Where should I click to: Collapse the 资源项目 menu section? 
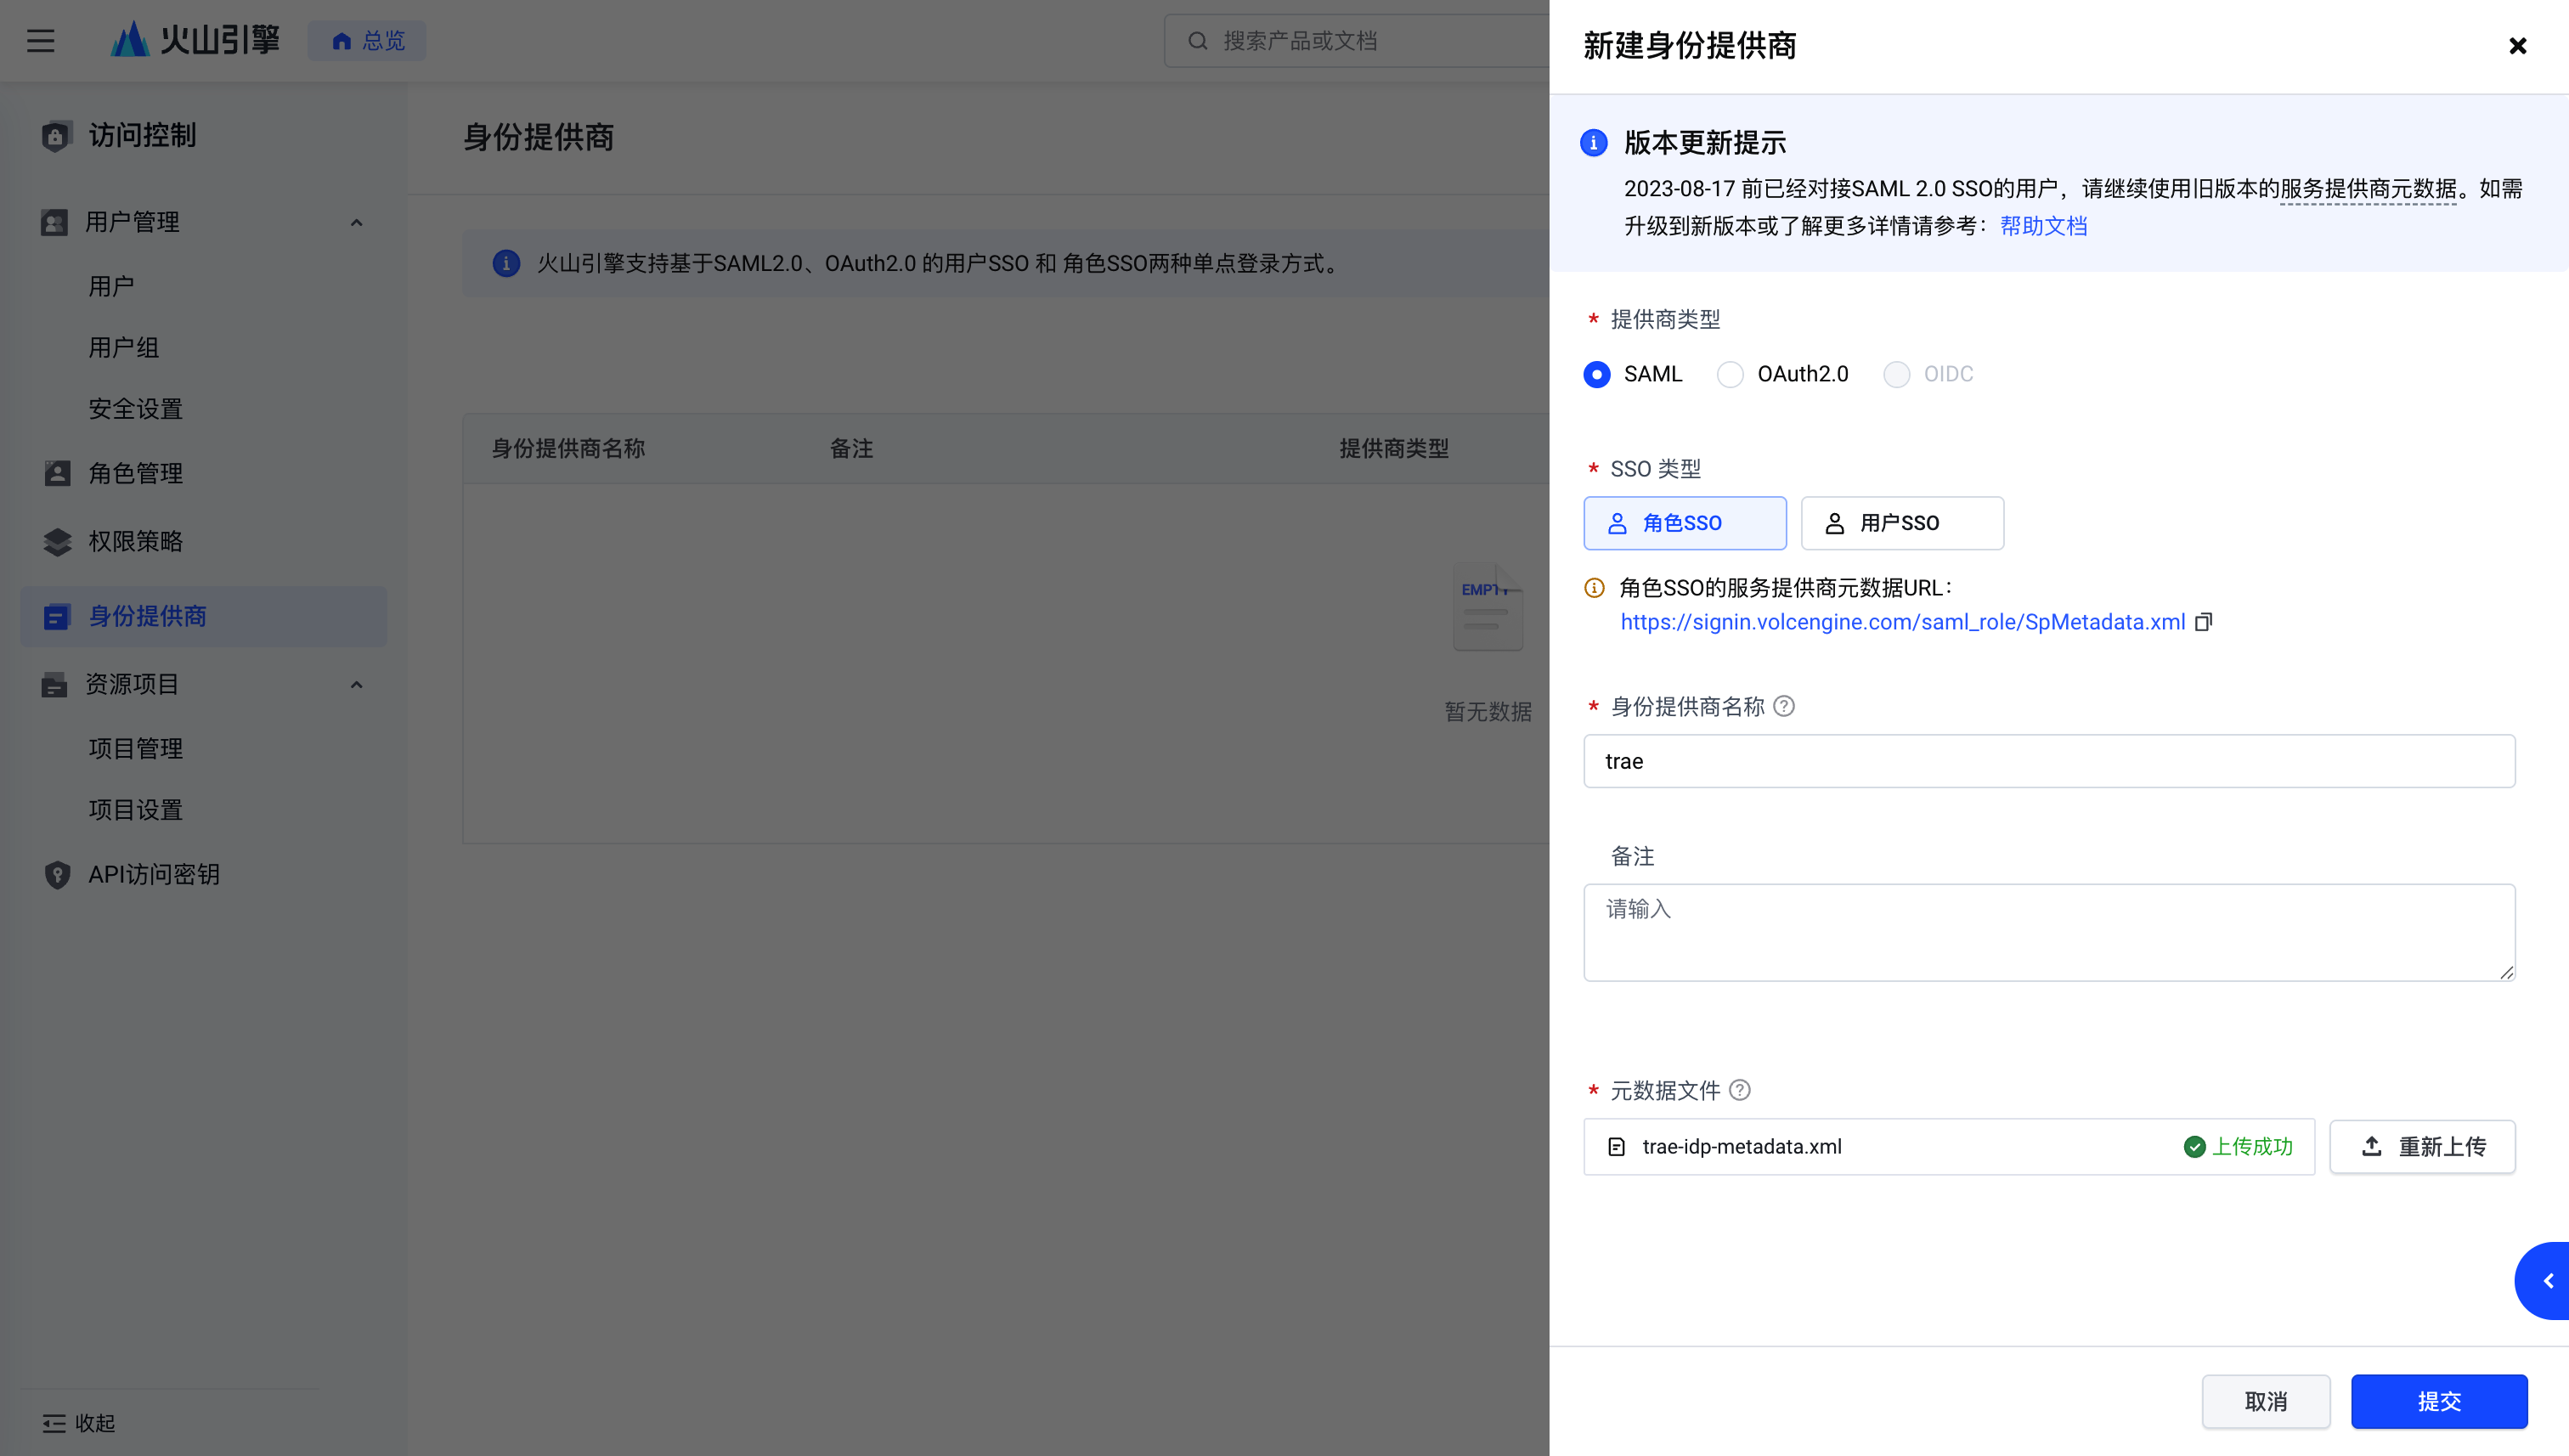[356, 685]
